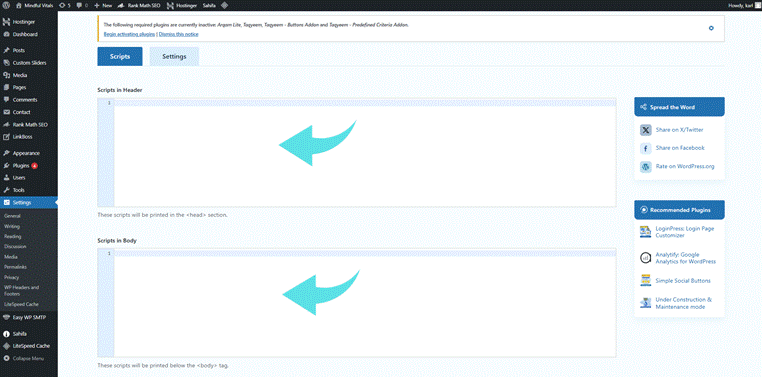Click inside the Scripts in Body editor

click(x=364, y=303)
